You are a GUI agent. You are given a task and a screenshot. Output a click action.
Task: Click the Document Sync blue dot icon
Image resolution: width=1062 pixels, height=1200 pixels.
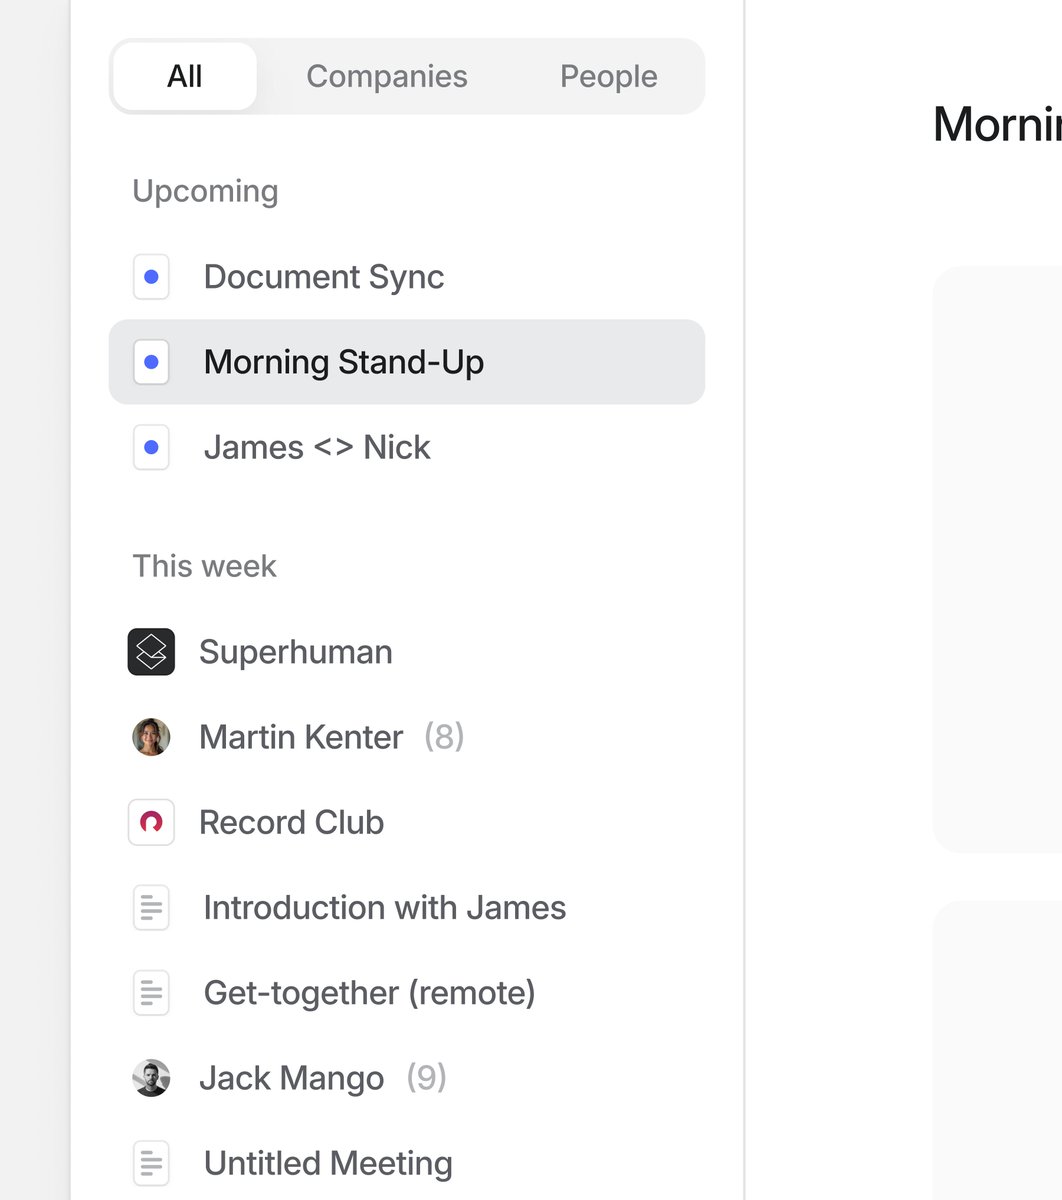151,277
